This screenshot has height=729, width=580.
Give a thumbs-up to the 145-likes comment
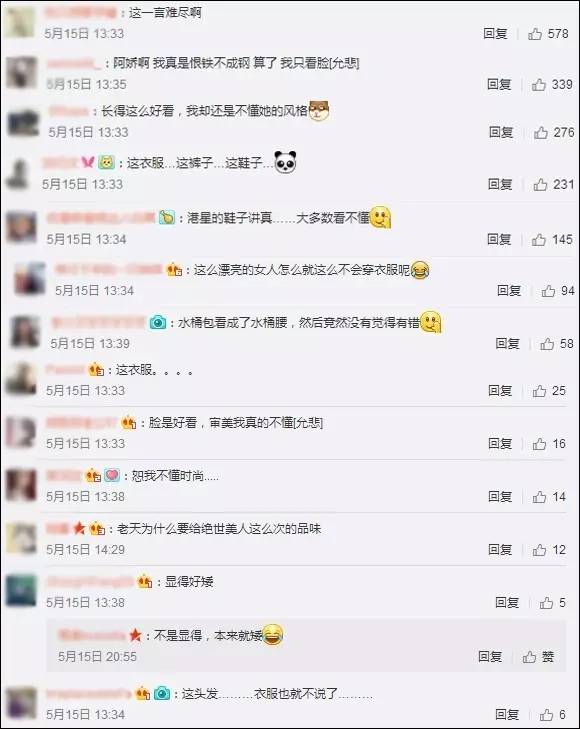[552, 239]
